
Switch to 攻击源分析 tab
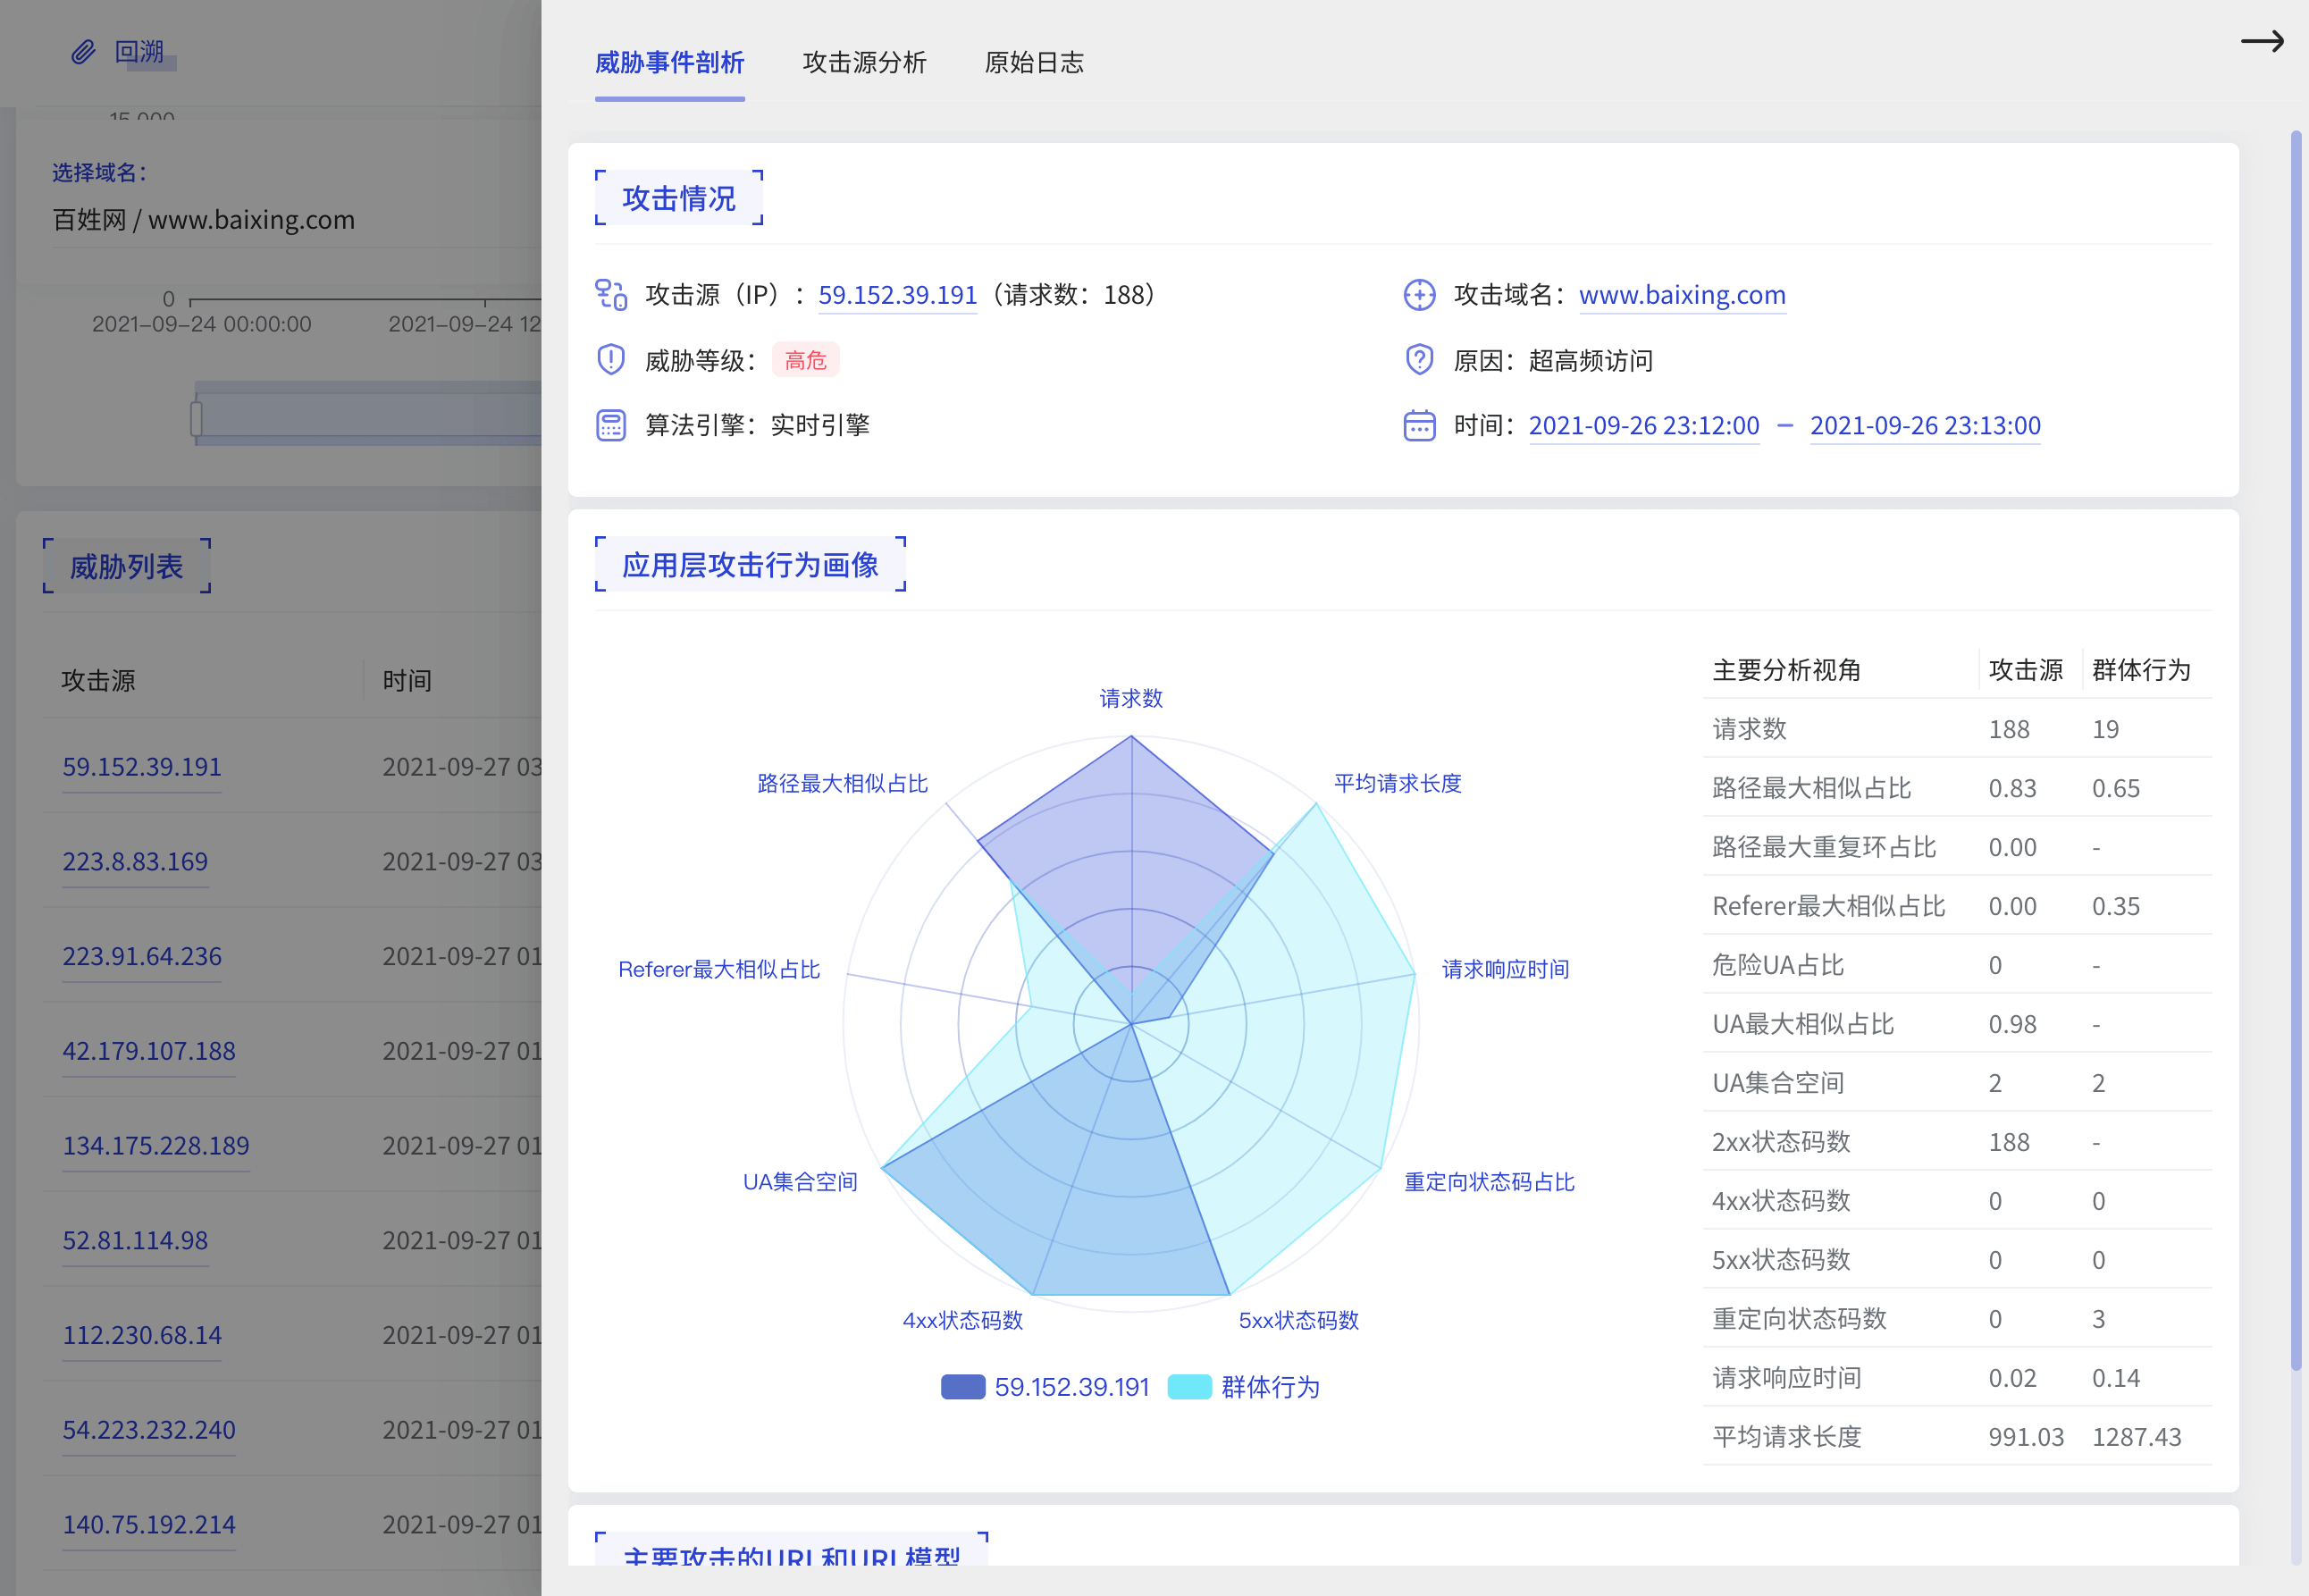coord(864,62)
